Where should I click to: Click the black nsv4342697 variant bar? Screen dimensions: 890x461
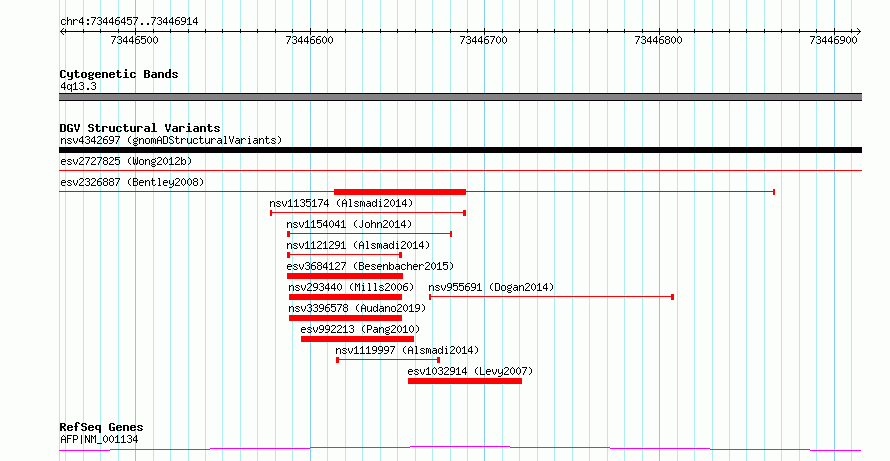coord(460,150)
